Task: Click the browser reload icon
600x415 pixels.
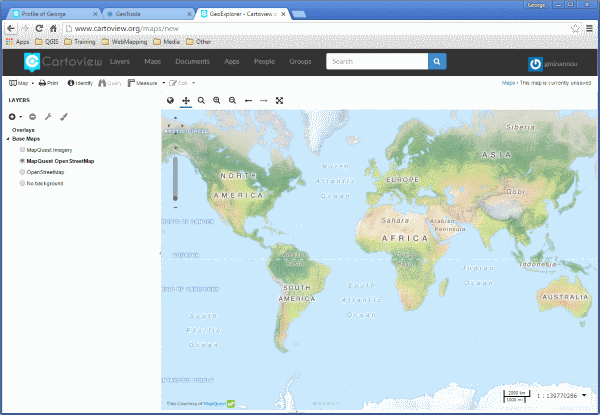Action: (x=39, y=28)
